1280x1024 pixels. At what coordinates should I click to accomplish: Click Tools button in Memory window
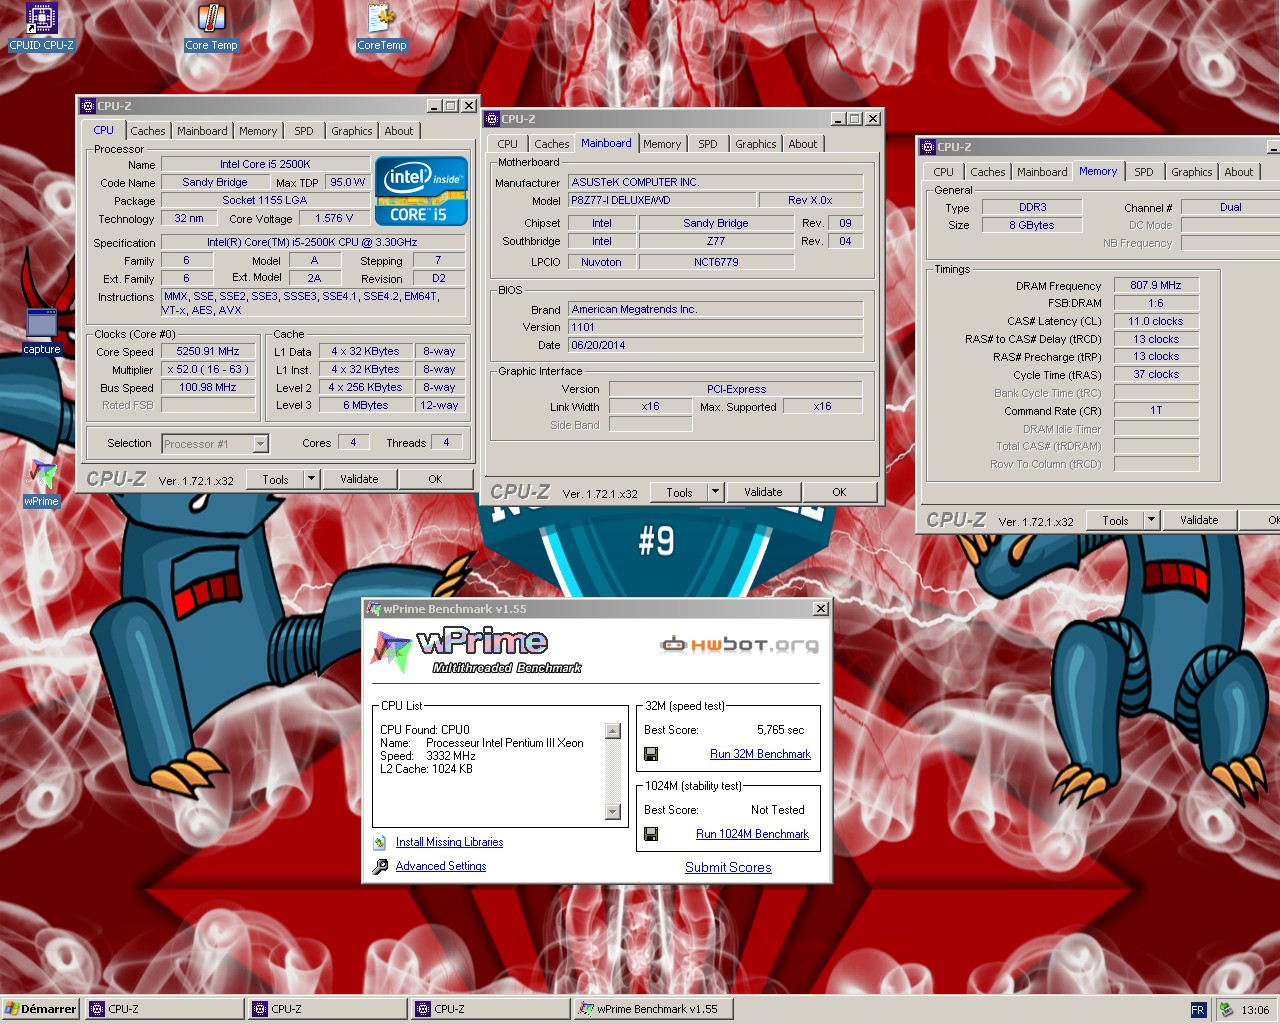[x=1115, y=520]
